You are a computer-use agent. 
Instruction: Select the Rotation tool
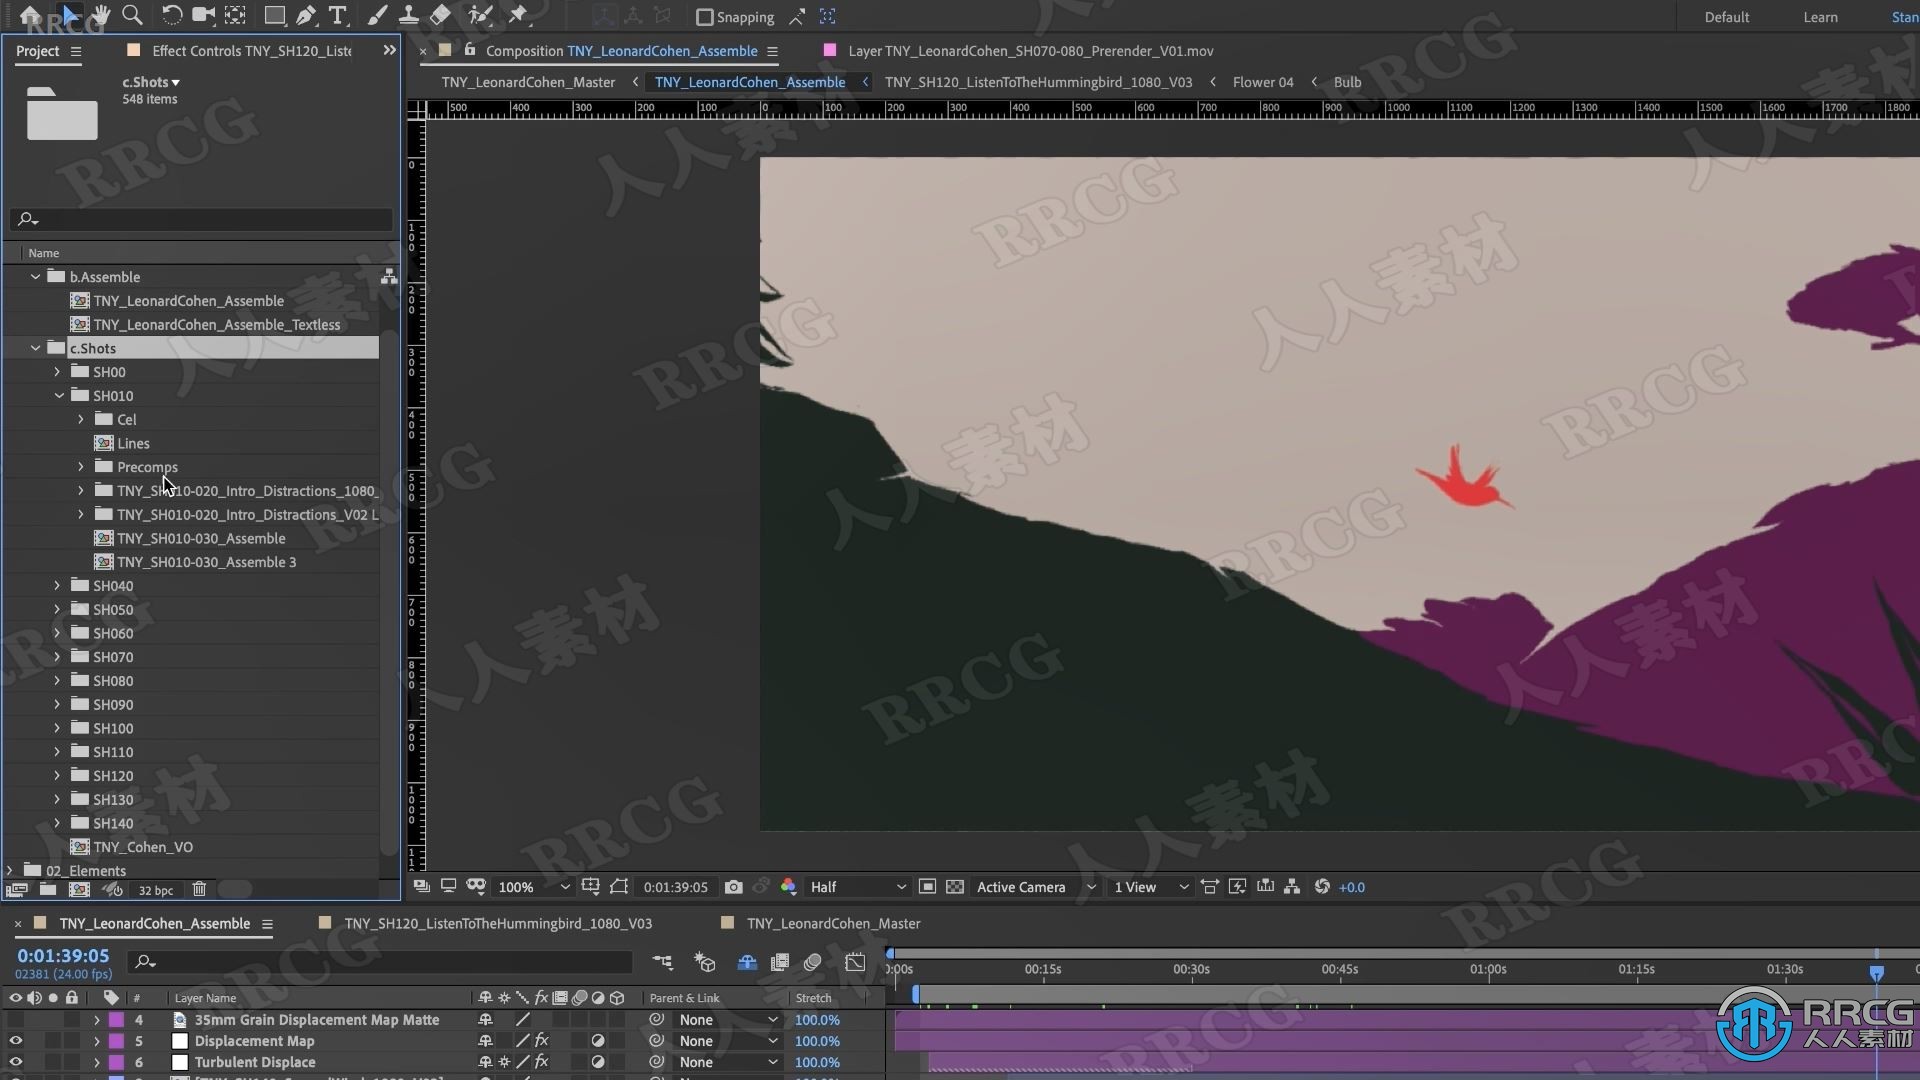tap(172, 15)
